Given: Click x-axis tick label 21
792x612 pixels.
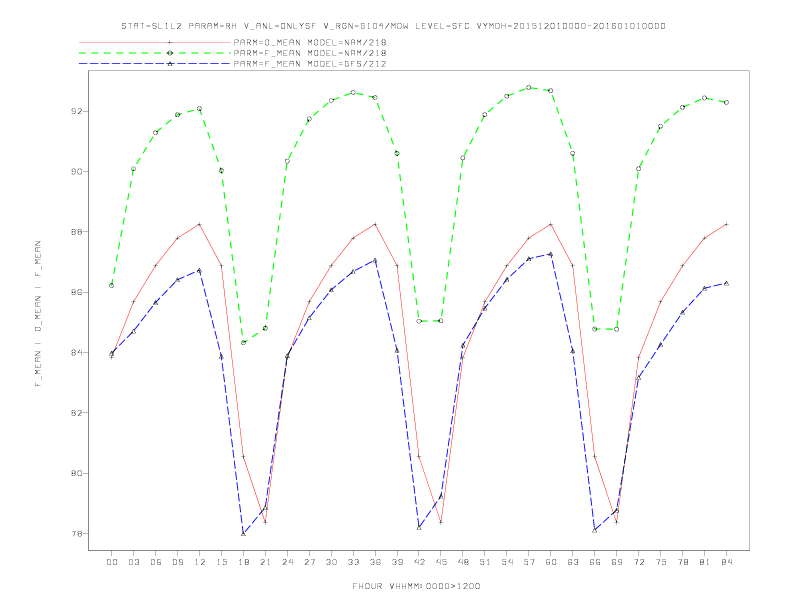Looking at the screenshot, I should click(x=265, y=562).
